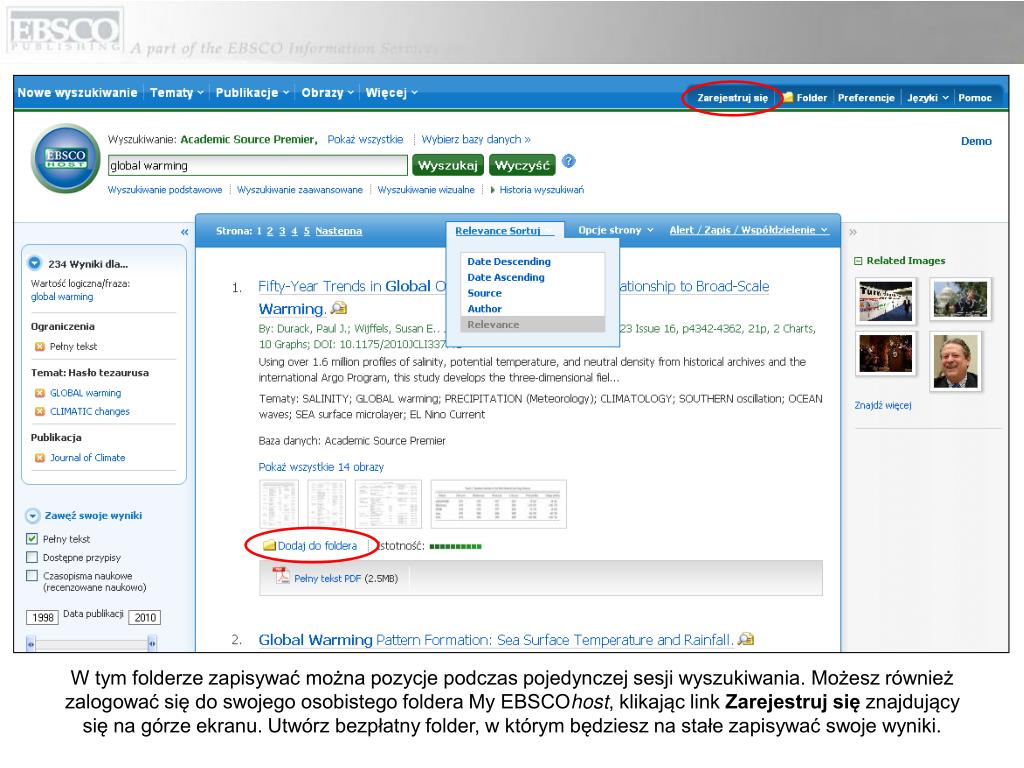Open the Języki language dropdown
The image size is (1024, 768).
click(x=927, y=98)
